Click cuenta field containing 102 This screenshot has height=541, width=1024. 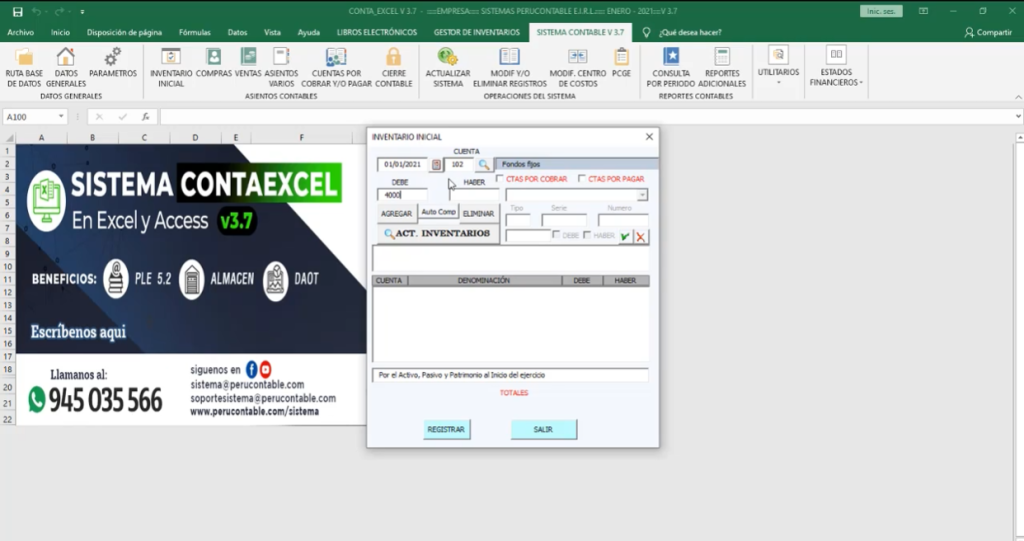pos(459,165)
